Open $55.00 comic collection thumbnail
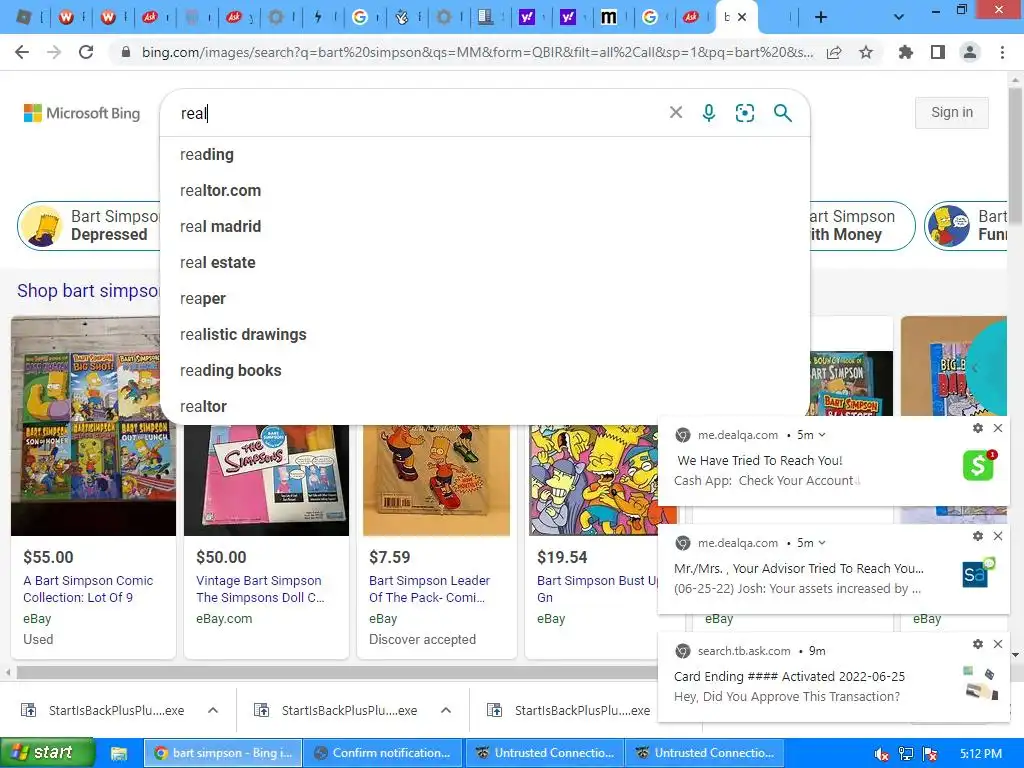 (x=93, y=426)
